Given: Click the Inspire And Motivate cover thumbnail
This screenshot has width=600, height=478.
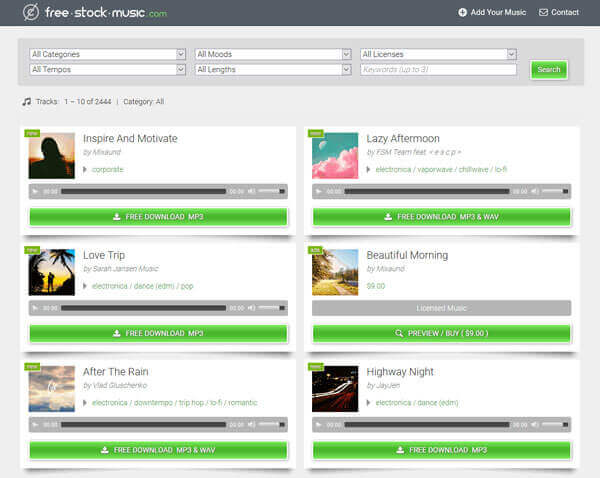Looking at the screenshot, I should [52, 155].
